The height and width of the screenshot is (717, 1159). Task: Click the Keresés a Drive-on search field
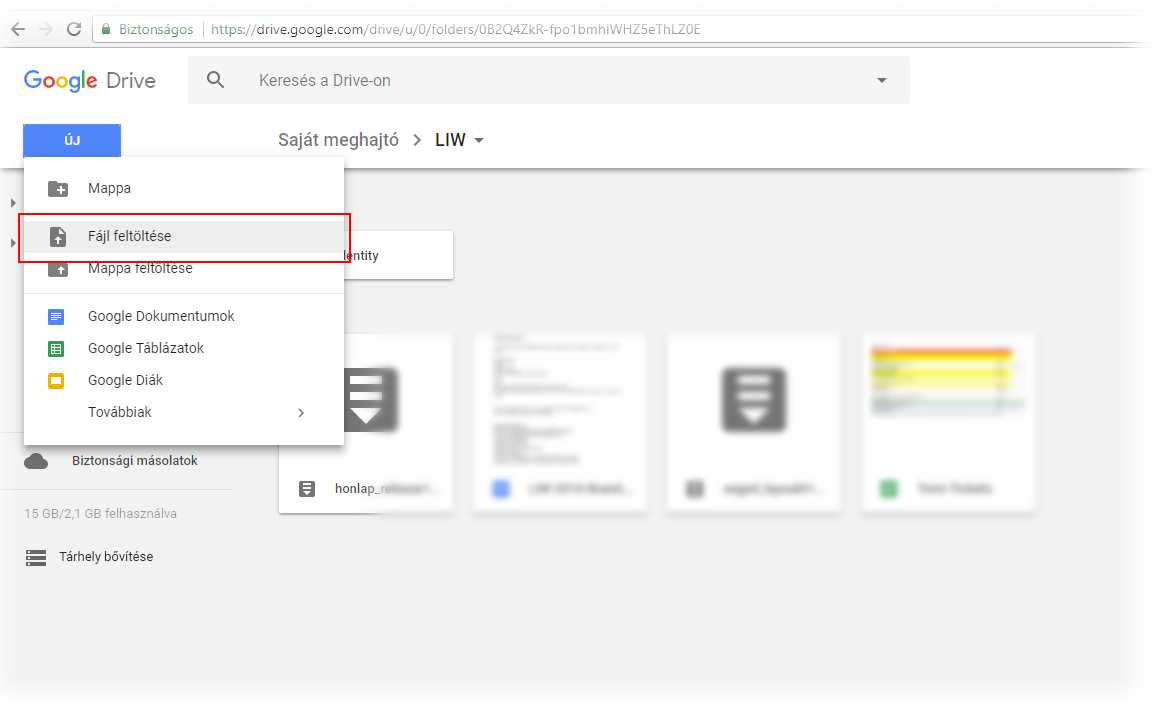pyautogui.click(x=540, y=81)
